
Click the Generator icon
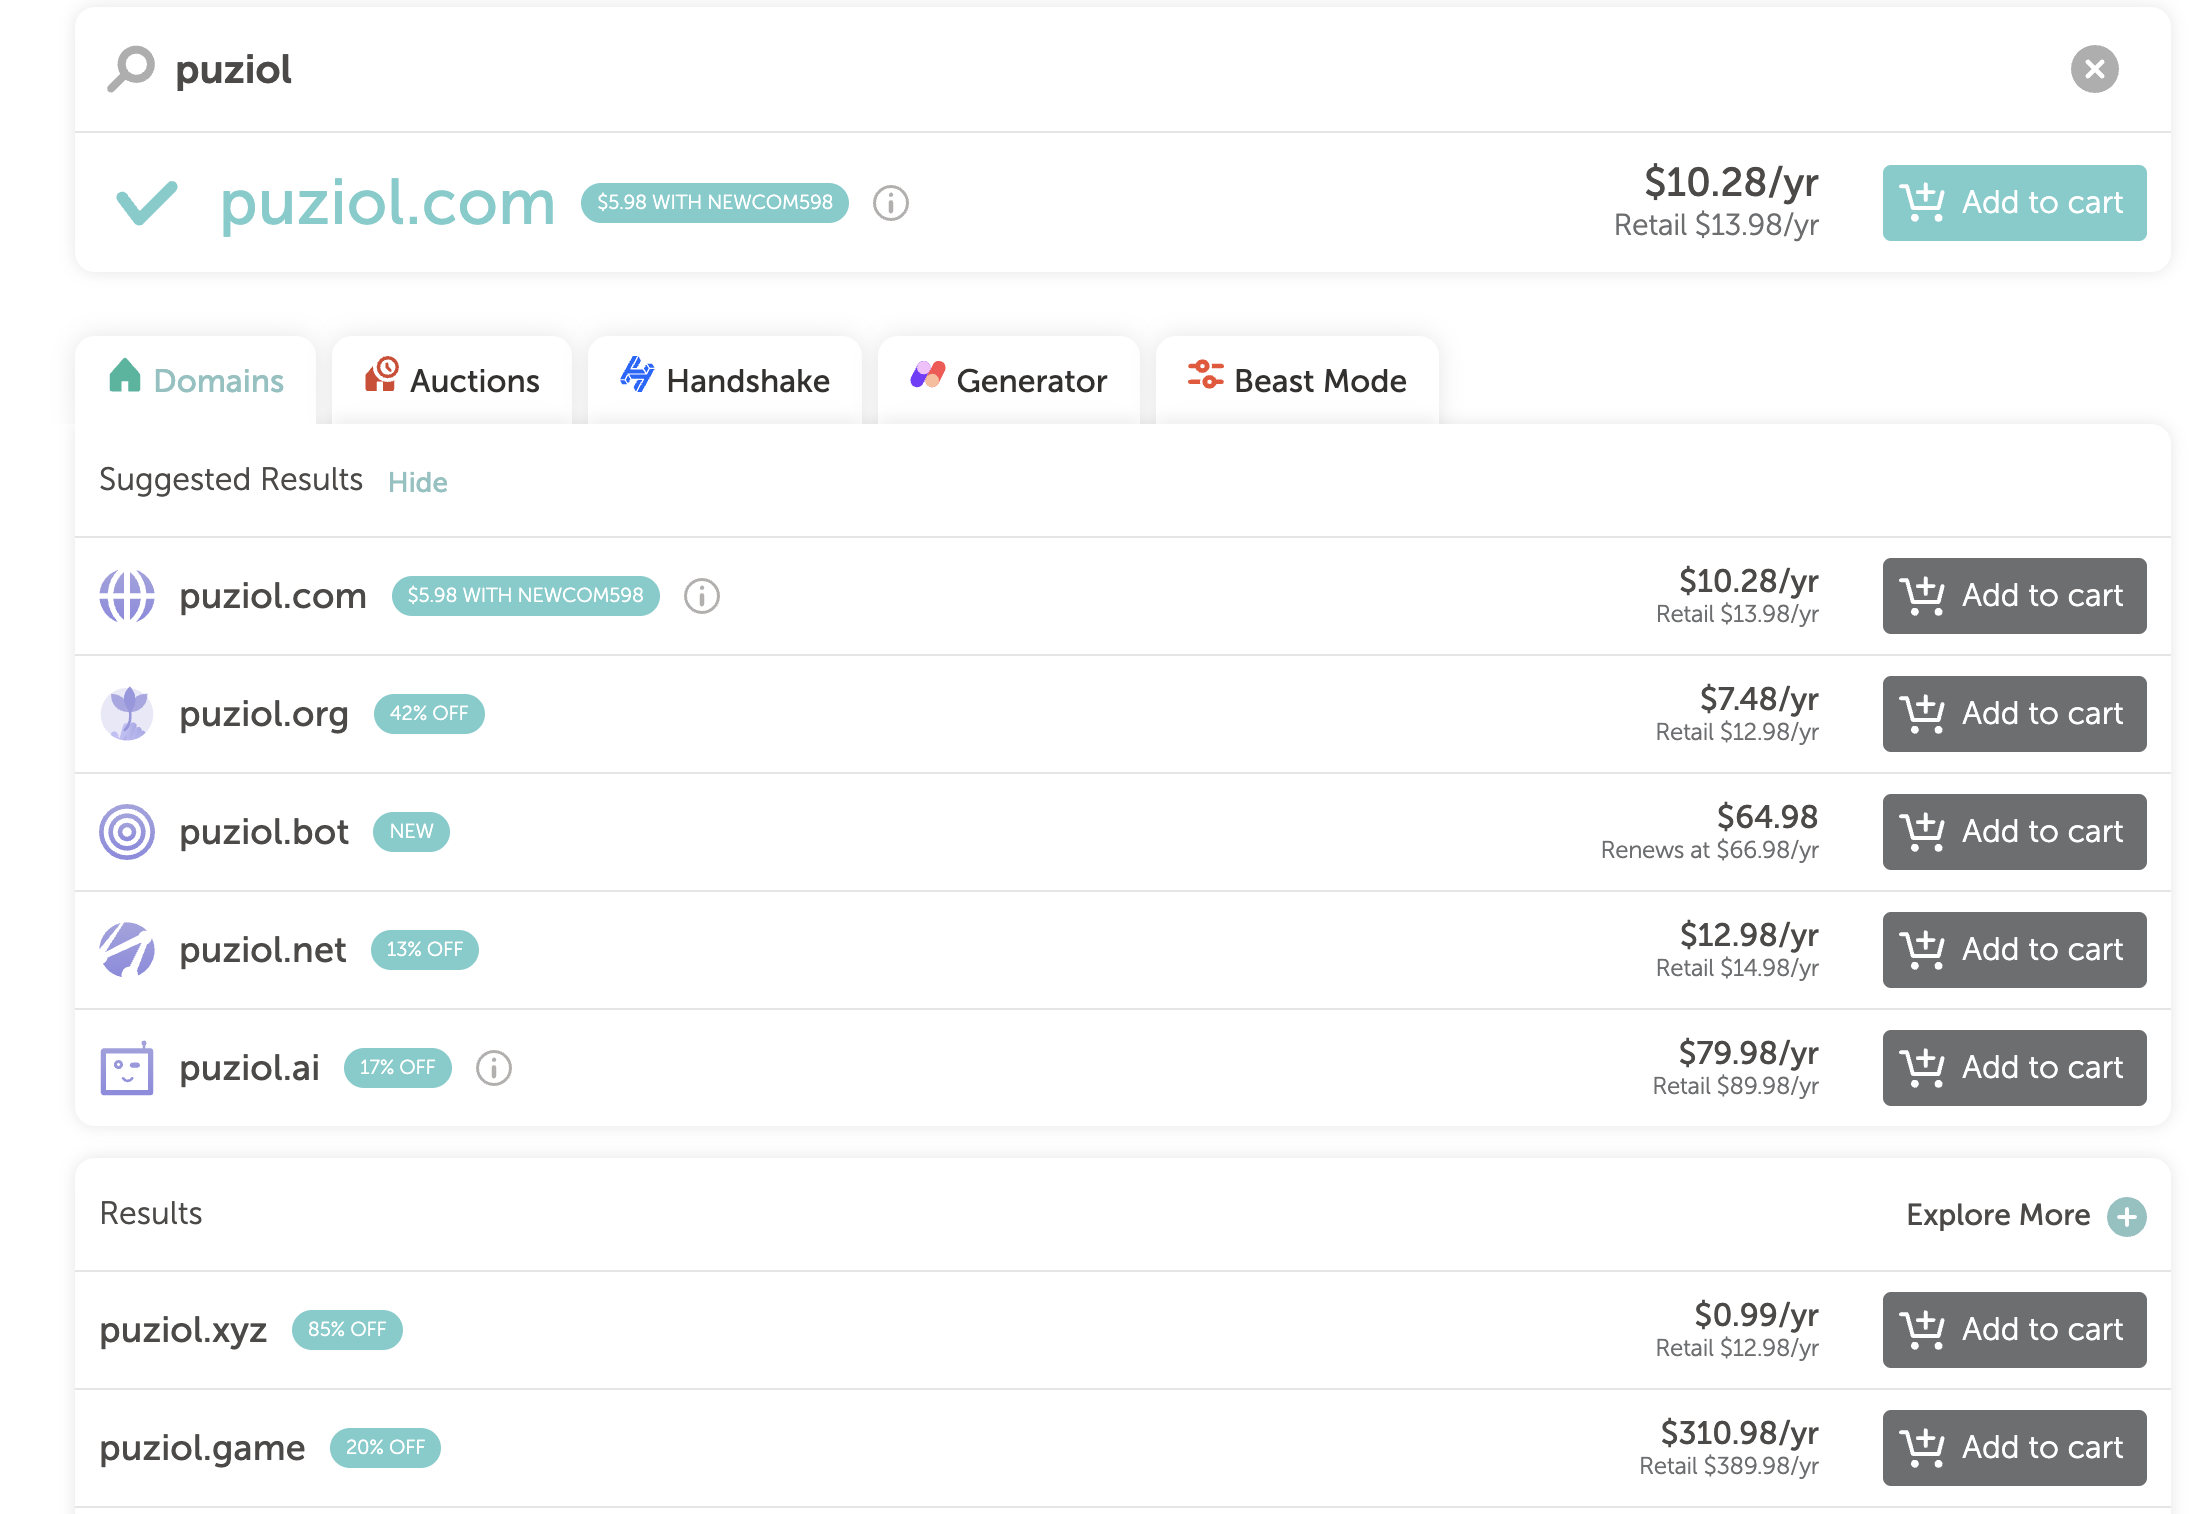pos(926,379)
